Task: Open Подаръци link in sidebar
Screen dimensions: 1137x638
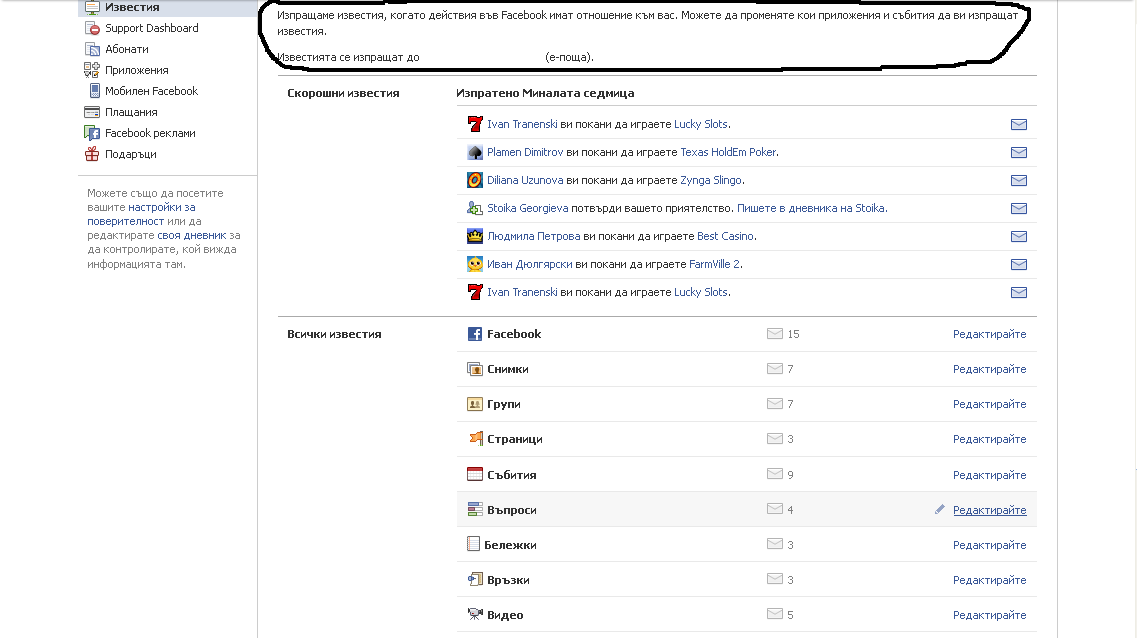Action: pyautogui.click(x=131, y=154)
